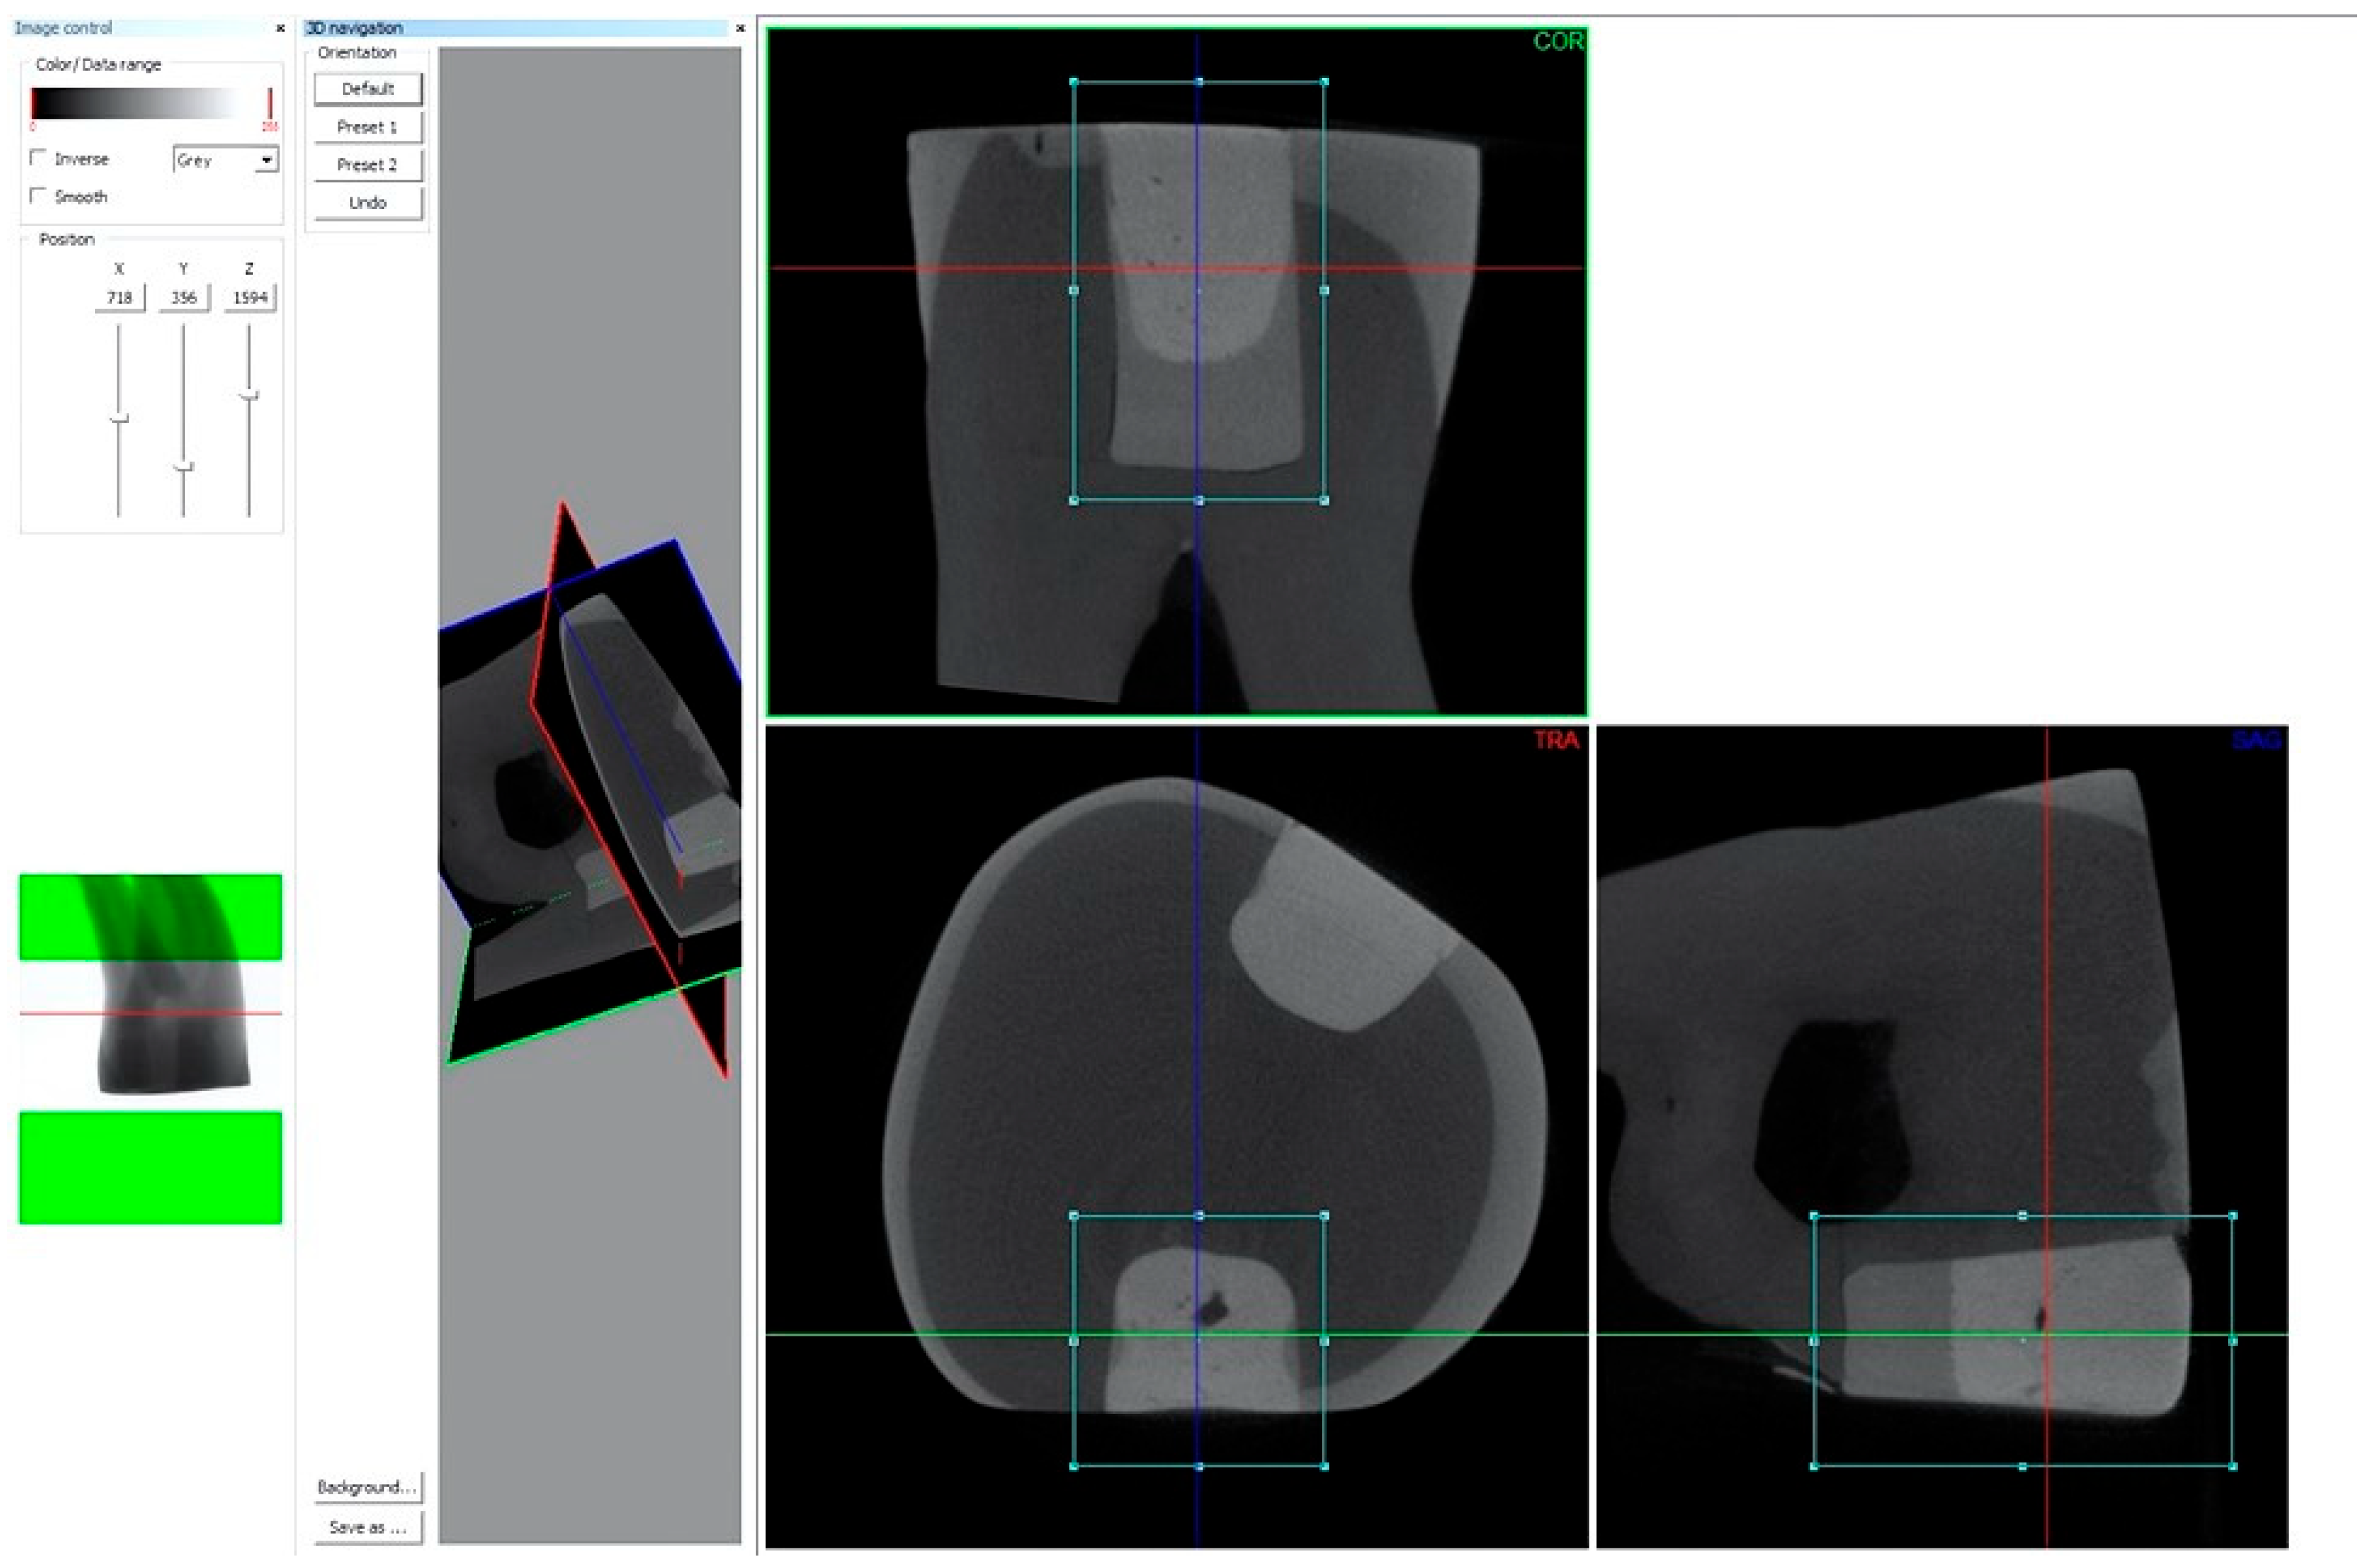Click the Y position slider handle
This screenshot has width=2369, height=1568.
[x=183, y=467]
